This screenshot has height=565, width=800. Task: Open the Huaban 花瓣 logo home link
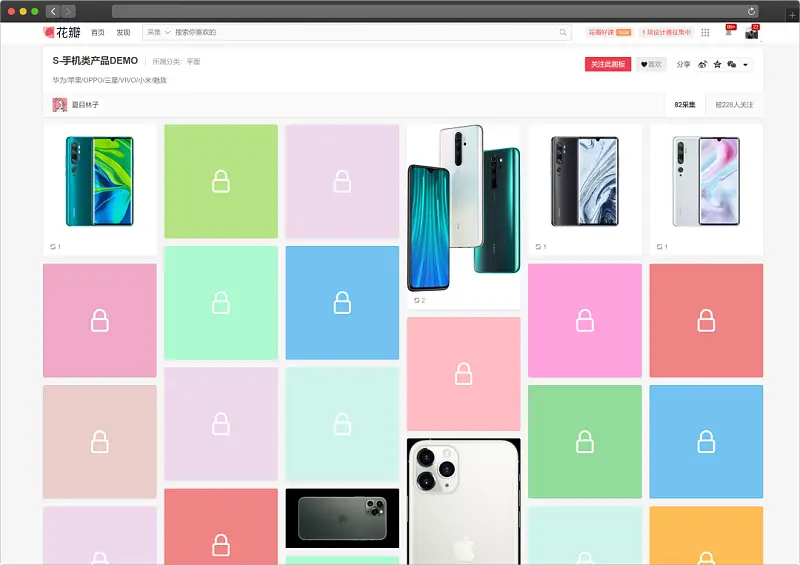(x=62, y=32)
